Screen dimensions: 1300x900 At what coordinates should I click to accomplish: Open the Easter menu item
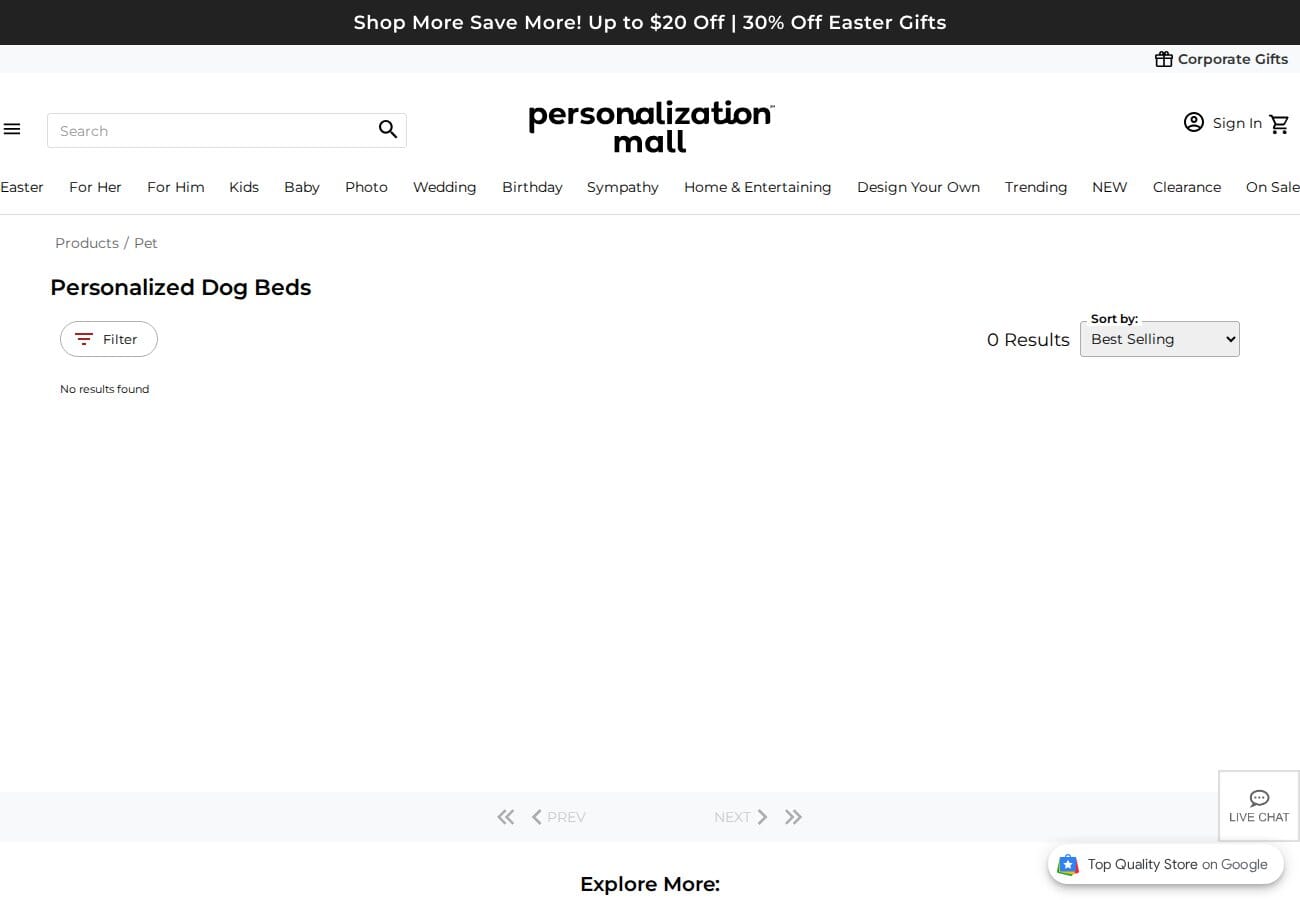[21, 187]
